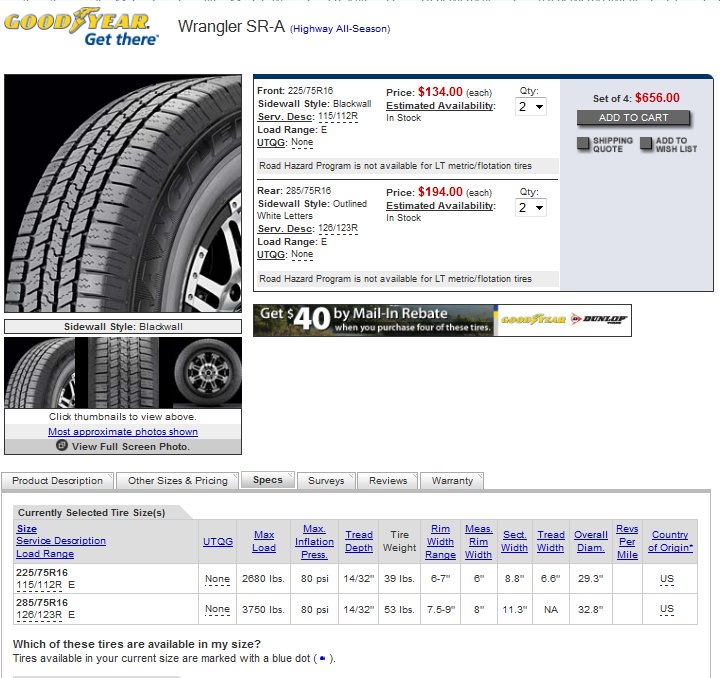Select the Specs tab
The image size is (720, 678).
268,480
